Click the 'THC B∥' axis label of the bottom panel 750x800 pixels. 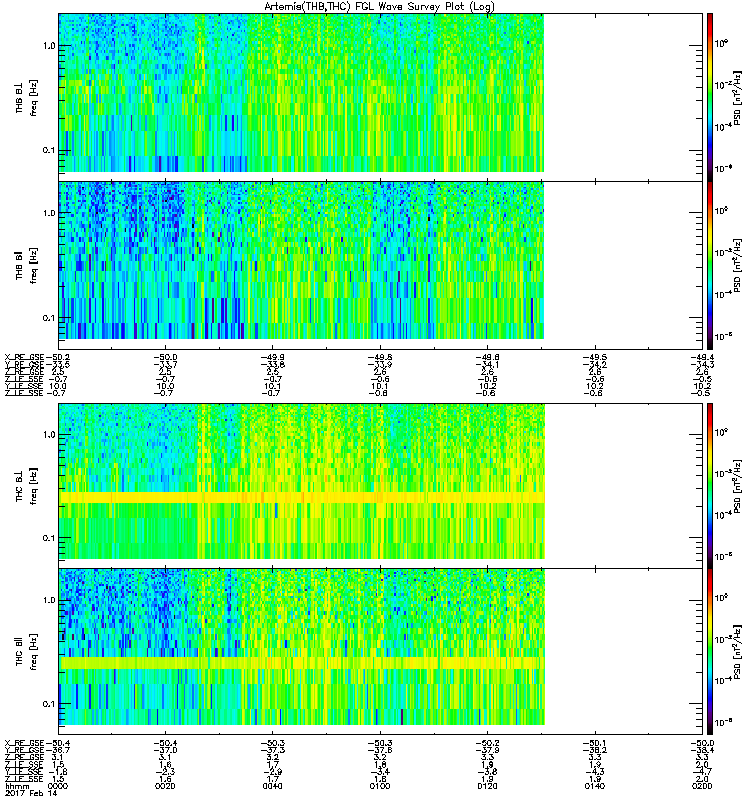pyautogui.click(x=20, y=651)
